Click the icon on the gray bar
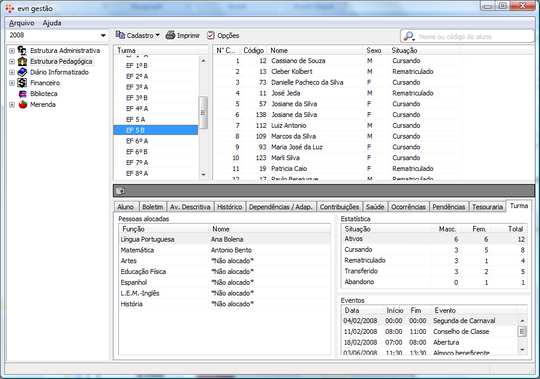540x379 pixels. pos(120,190)
